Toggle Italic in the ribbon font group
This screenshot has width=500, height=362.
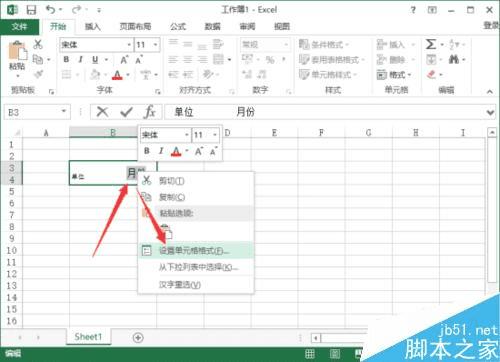pyautogui.click(x=80, y=59)
